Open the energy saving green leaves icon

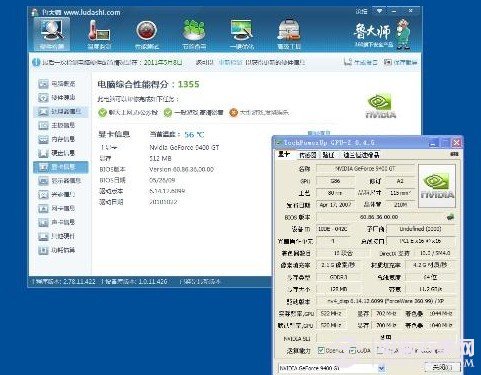(194, 34)
